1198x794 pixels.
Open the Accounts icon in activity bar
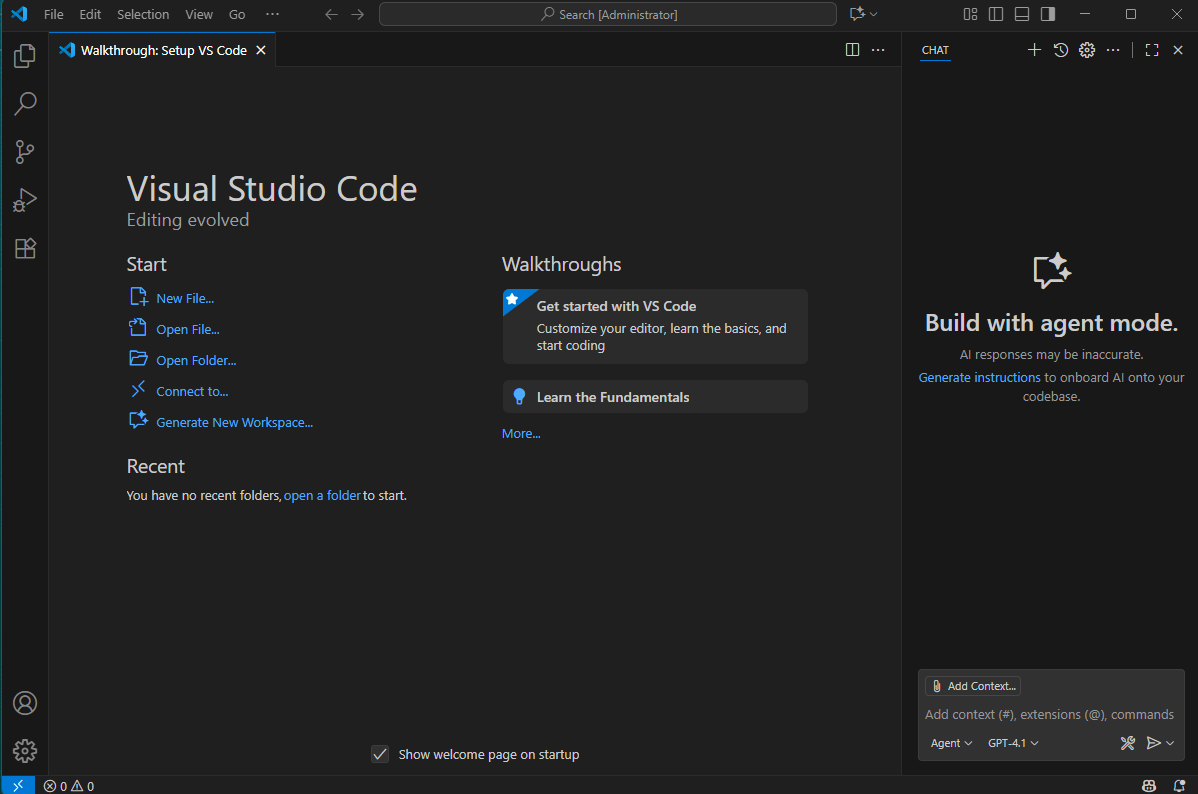point(25,703)
